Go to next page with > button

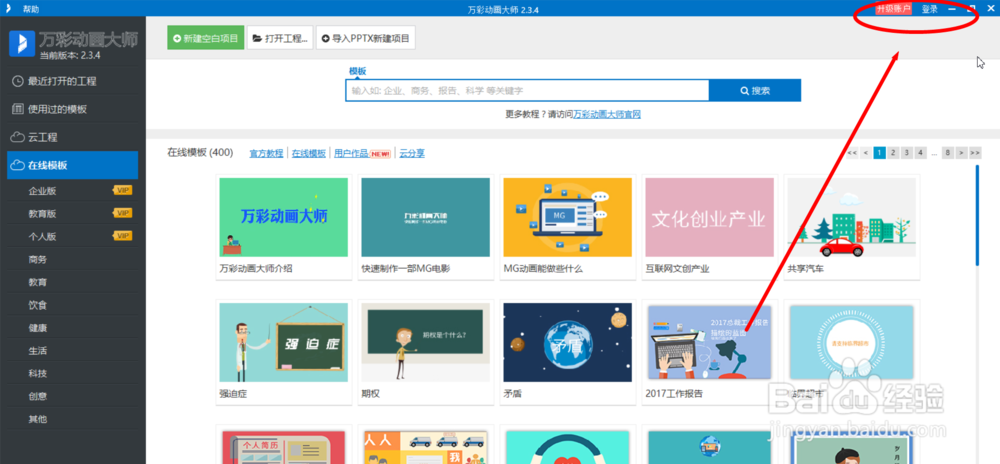point(961,153)
